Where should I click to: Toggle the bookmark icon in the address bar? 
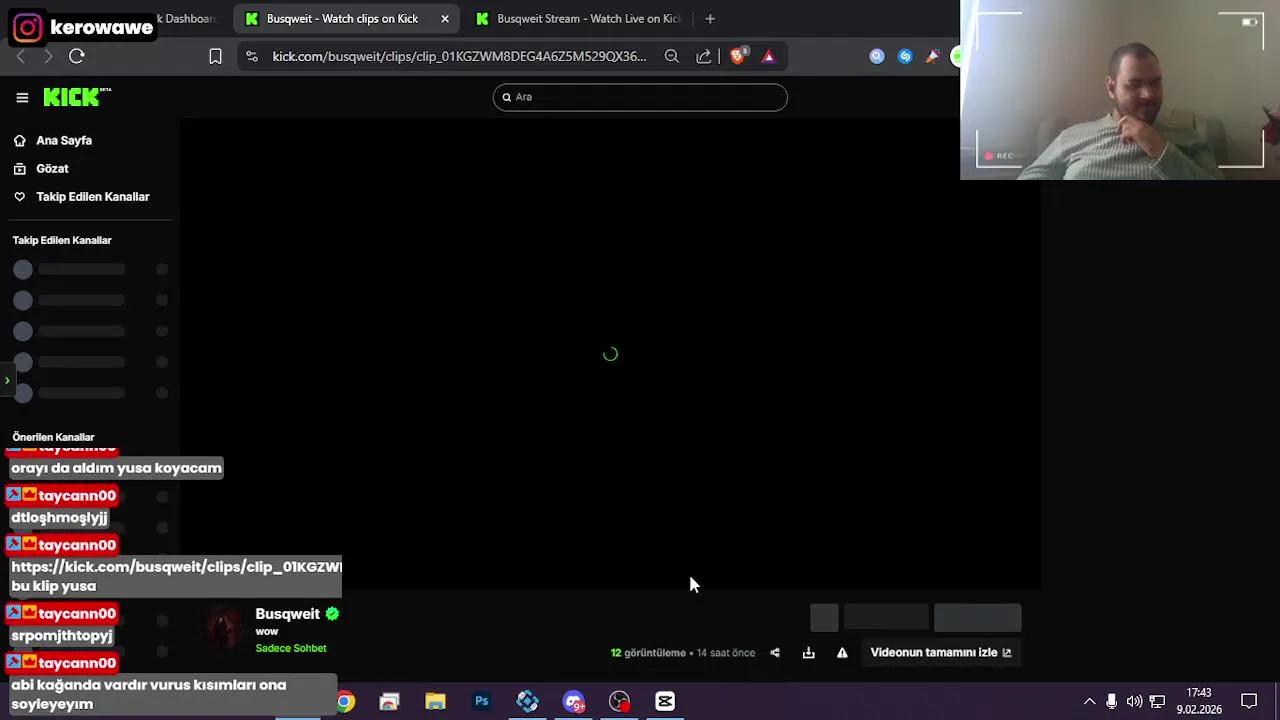click(215, 56)
